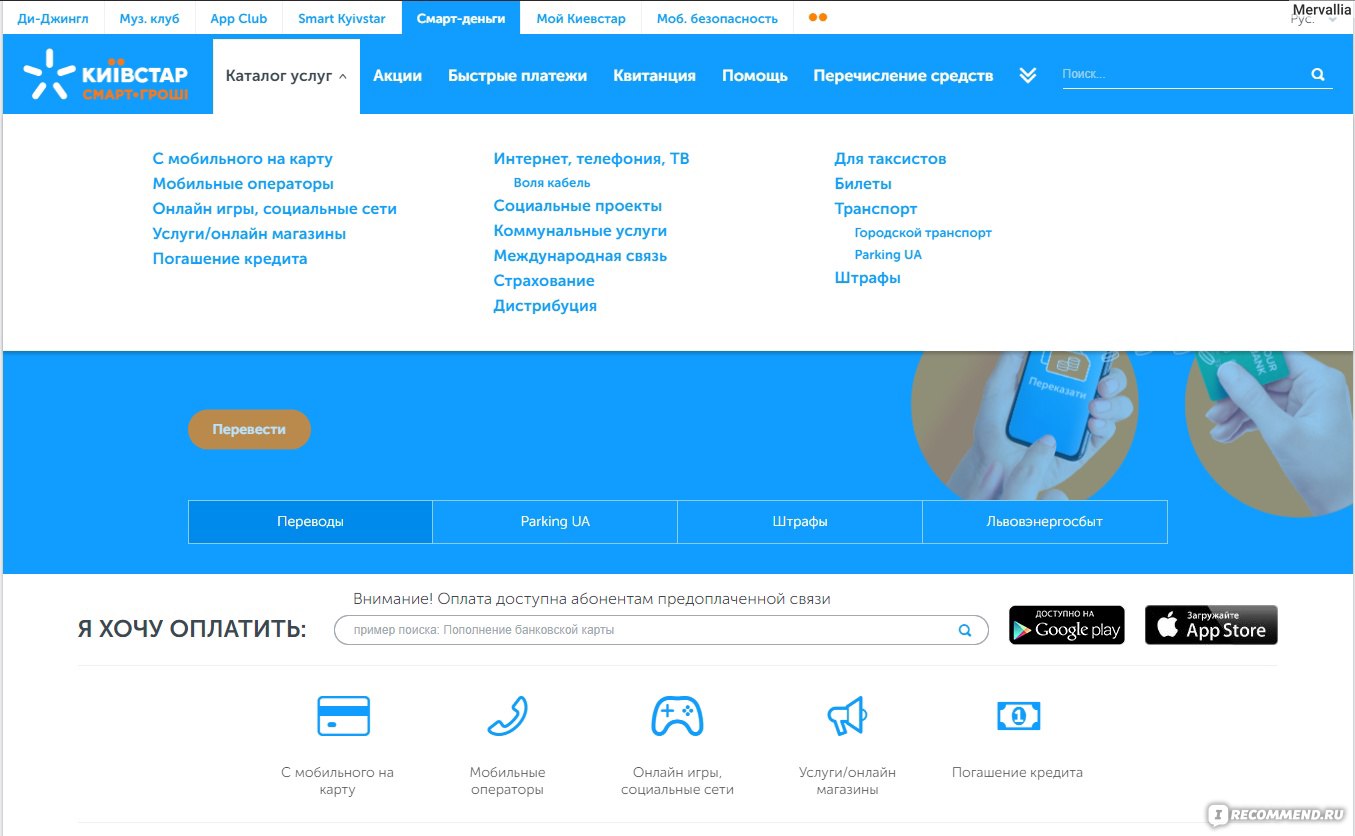Open Быстрые платежи menu item
The image size is (1355, 836).
point(517,75)
